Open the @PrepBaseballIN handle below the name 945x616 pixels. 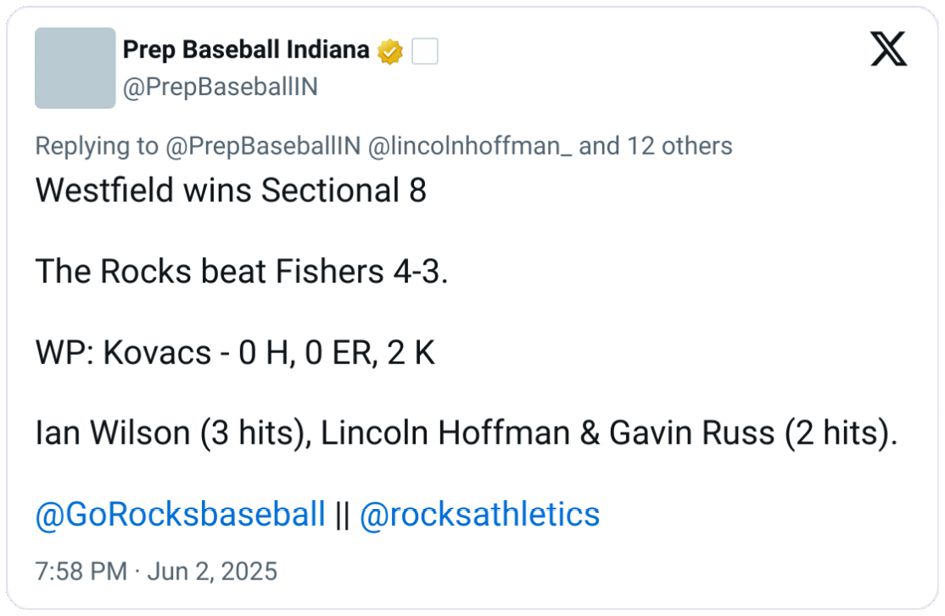click(x=220, y=87)
